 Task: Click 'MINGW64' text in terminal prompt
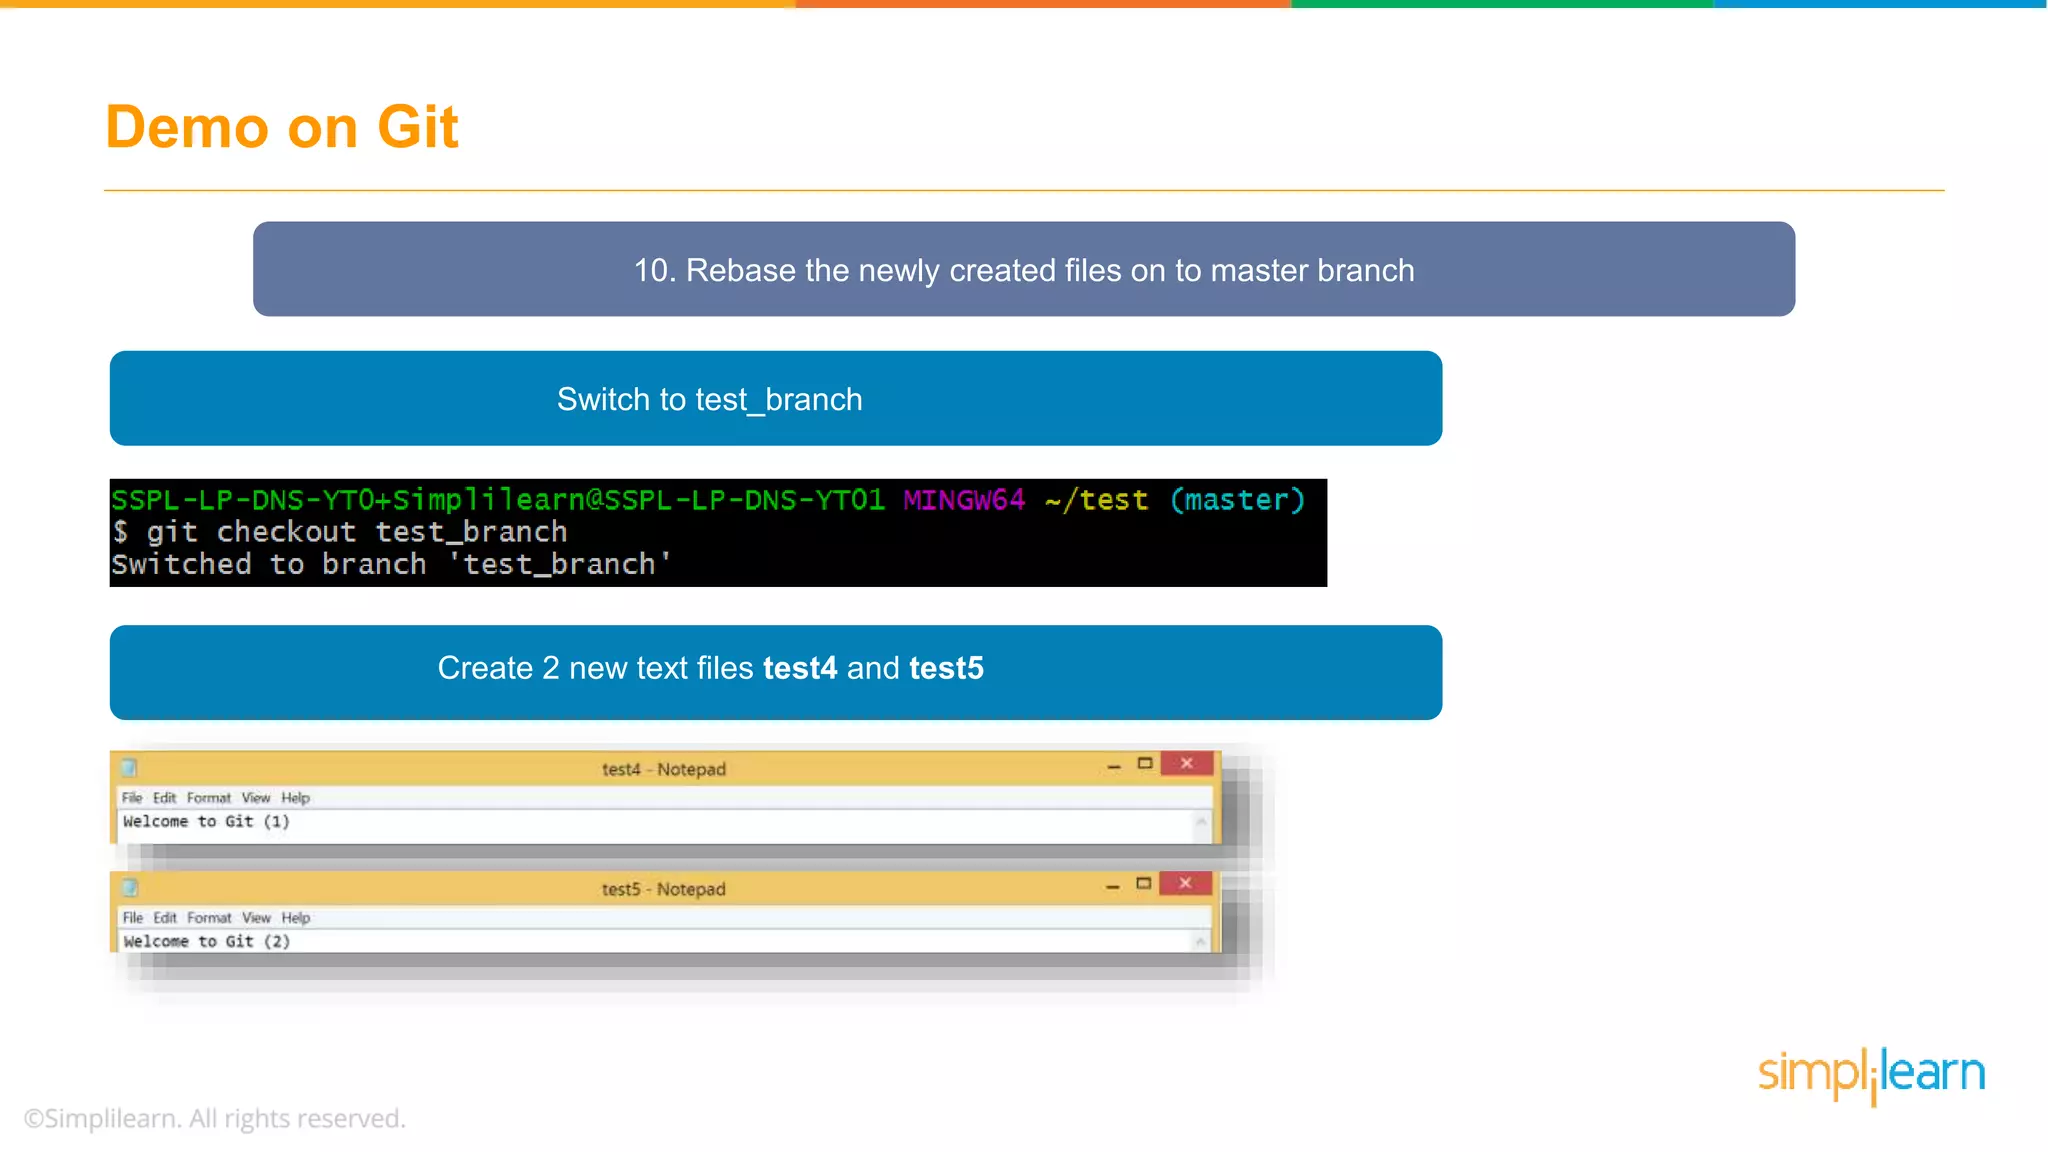pyautogui.click(x=964, y=500)
